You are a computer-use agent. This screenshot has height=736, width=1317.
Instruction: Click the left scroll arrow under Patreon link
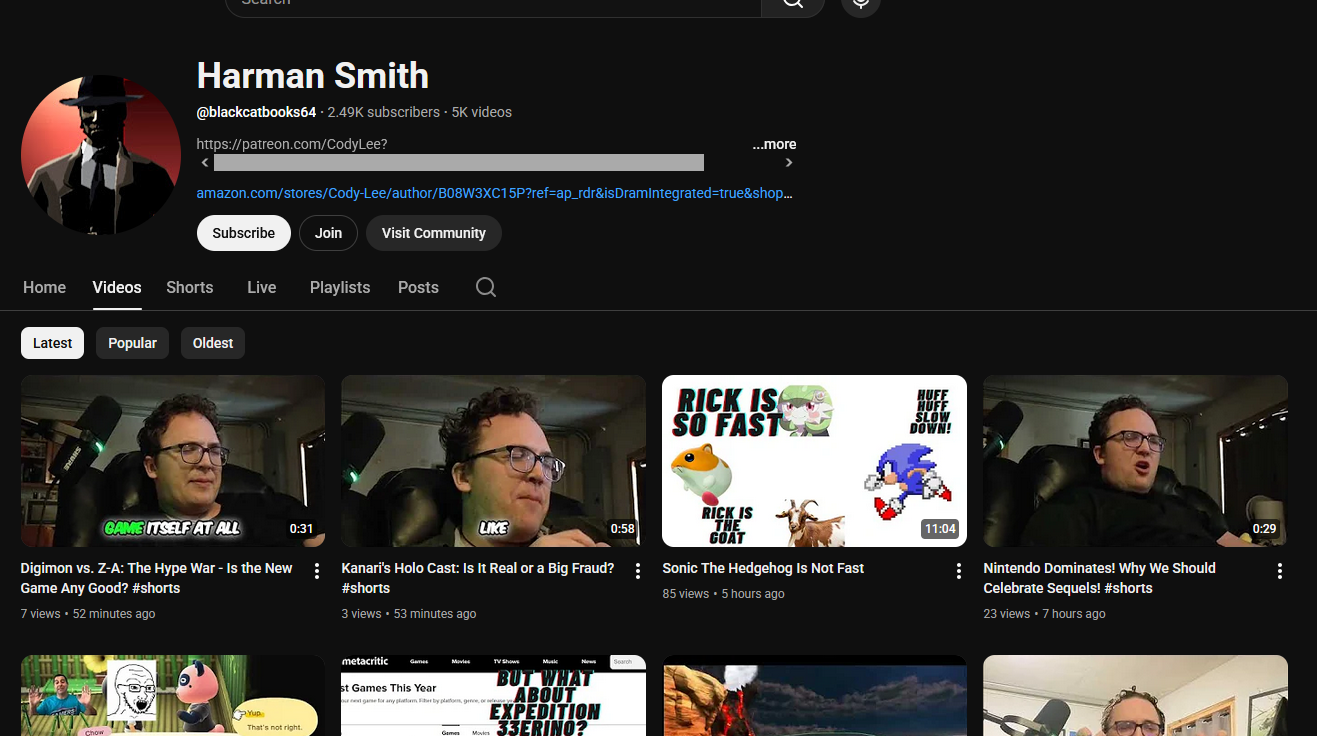(x=205, y=162)
